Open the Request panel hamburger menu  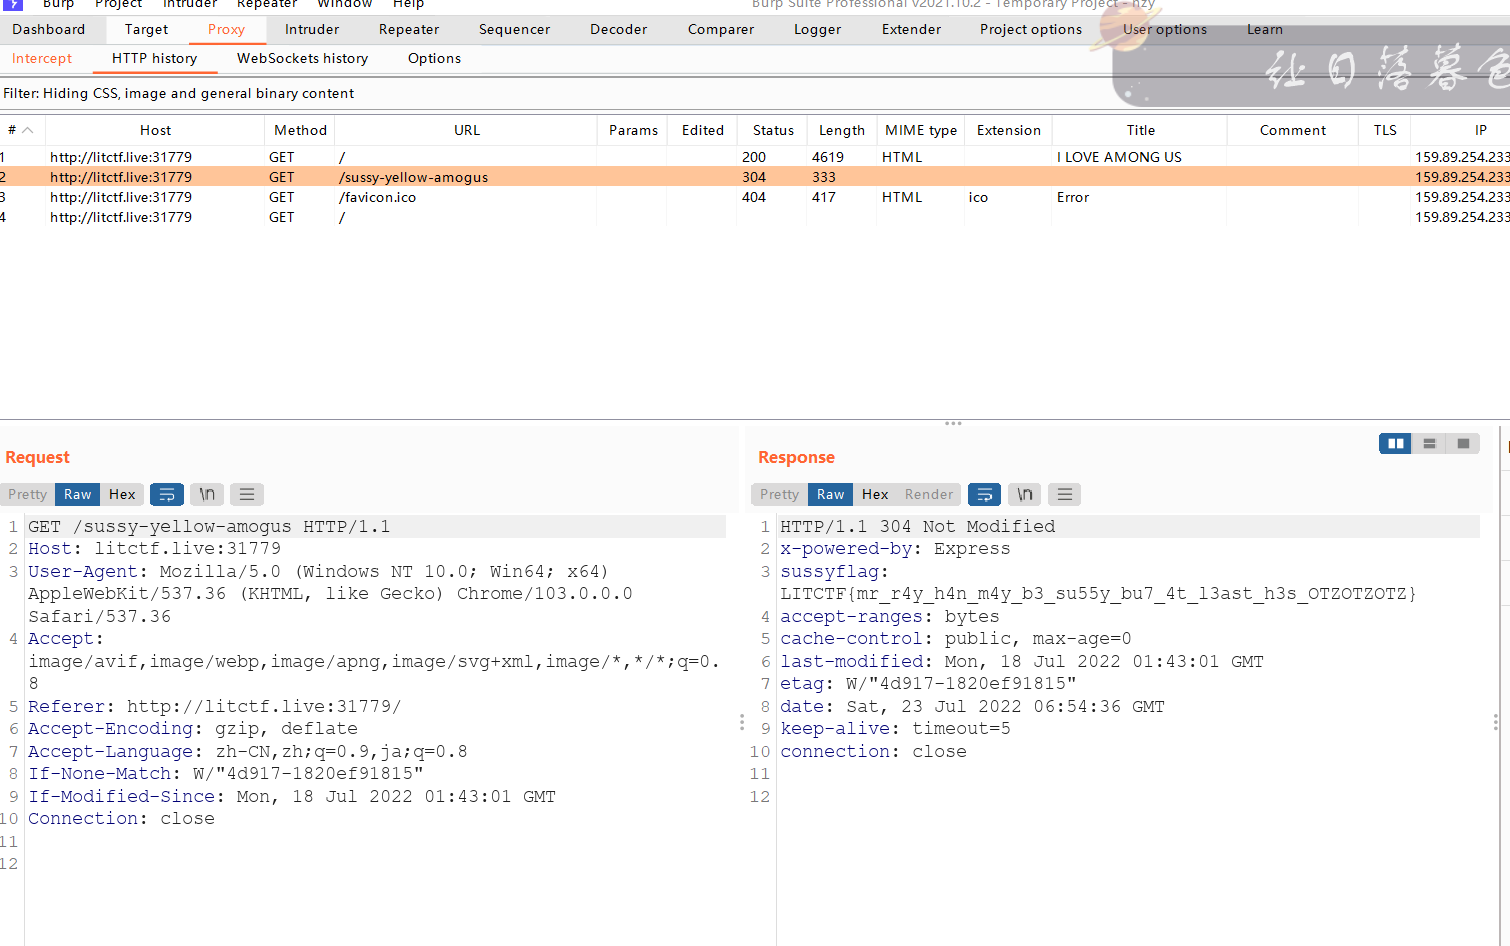[x=247, y=494]
